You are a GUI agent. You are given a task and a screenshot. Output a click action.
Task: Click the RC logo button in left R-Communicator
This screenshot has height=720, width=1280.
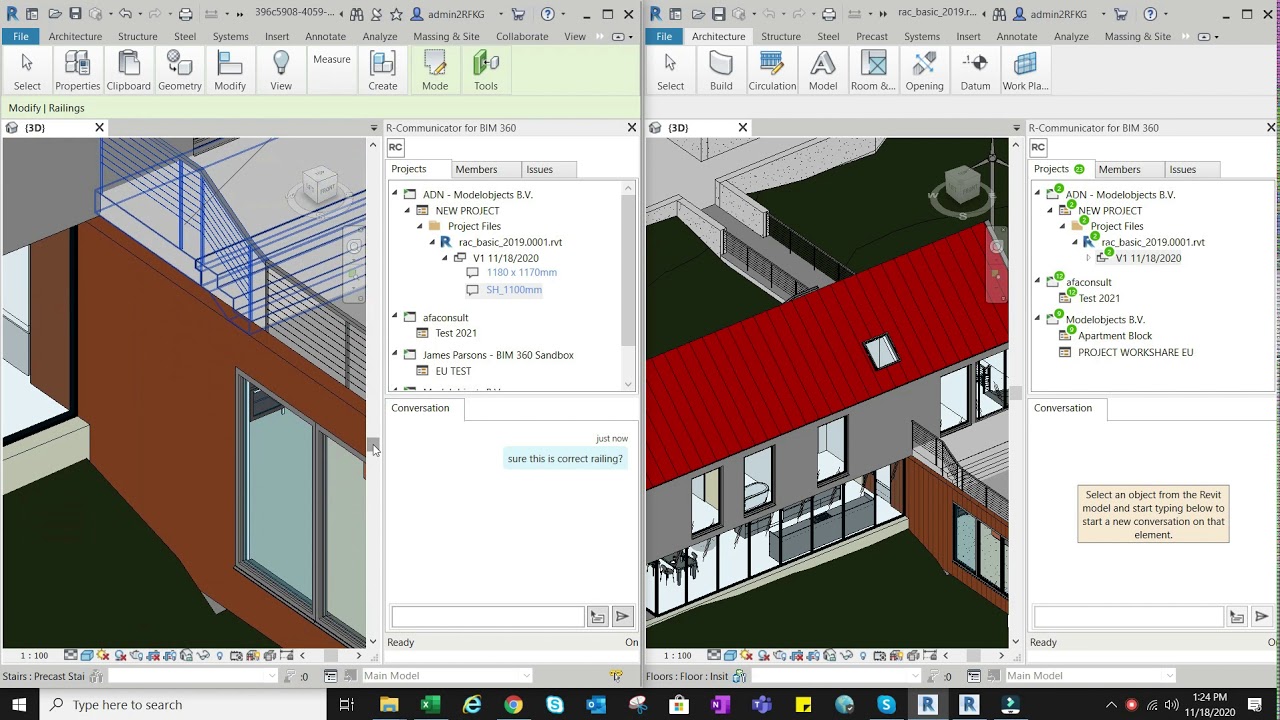click(396, 147)
